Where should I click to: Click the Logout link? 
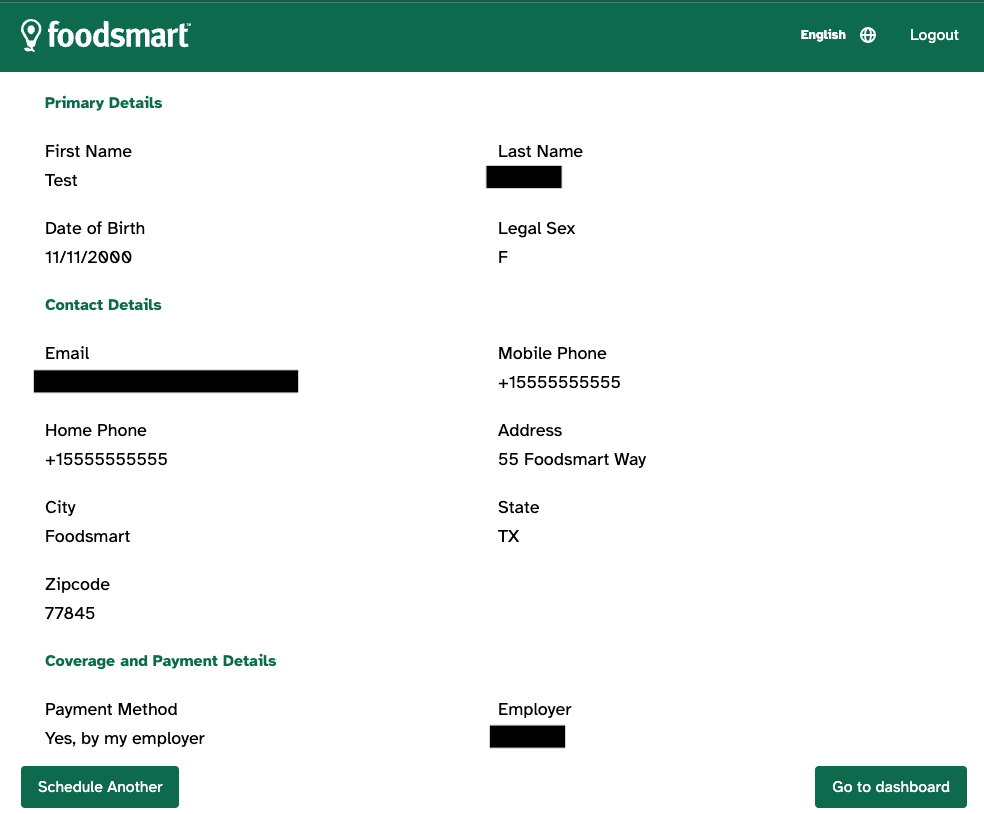pyautogui.click(x=934, y=35)
